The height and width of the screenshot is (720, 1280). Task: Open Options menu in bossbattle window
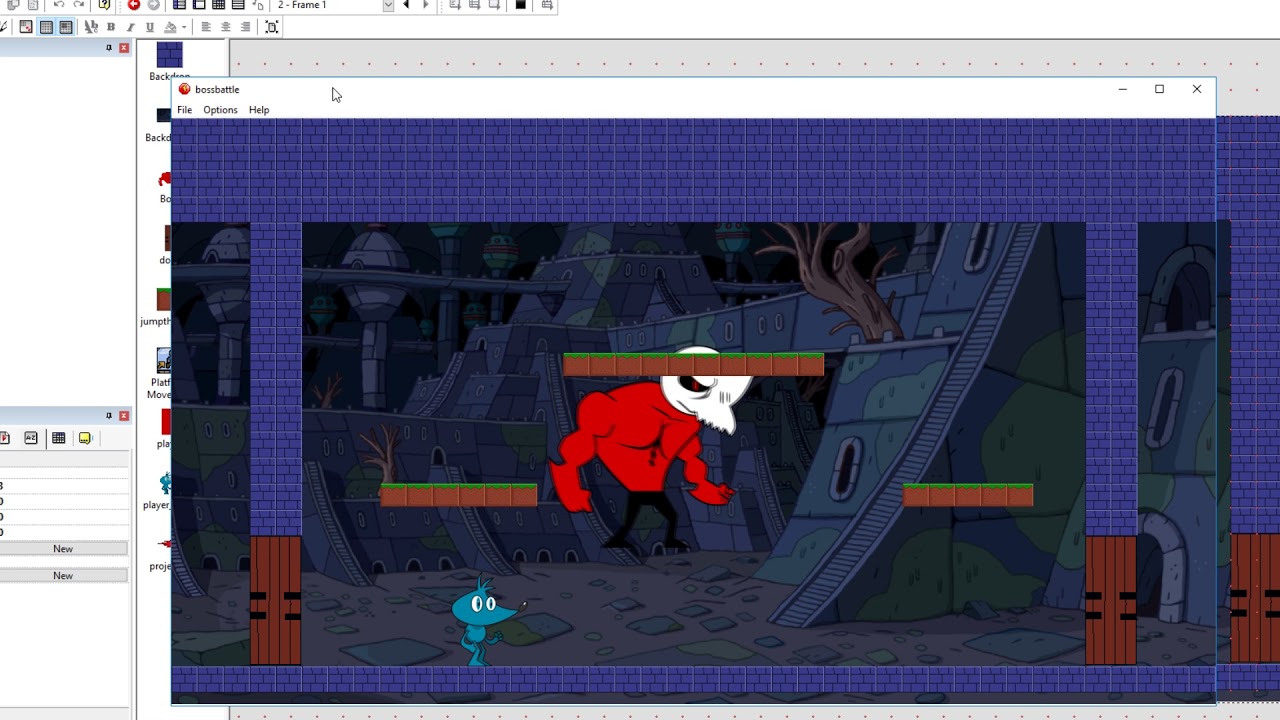tap(220, 110)
